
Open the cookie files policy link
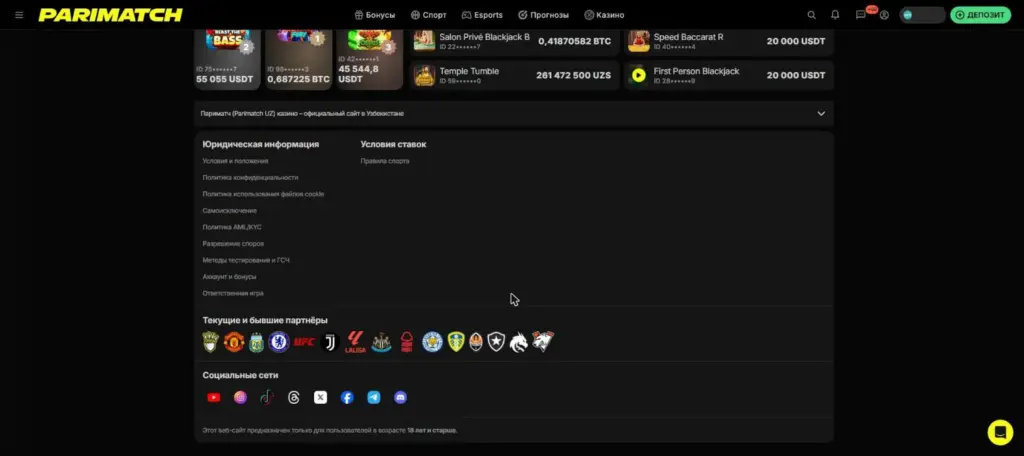pyautogui.click(x=263, y=194)
